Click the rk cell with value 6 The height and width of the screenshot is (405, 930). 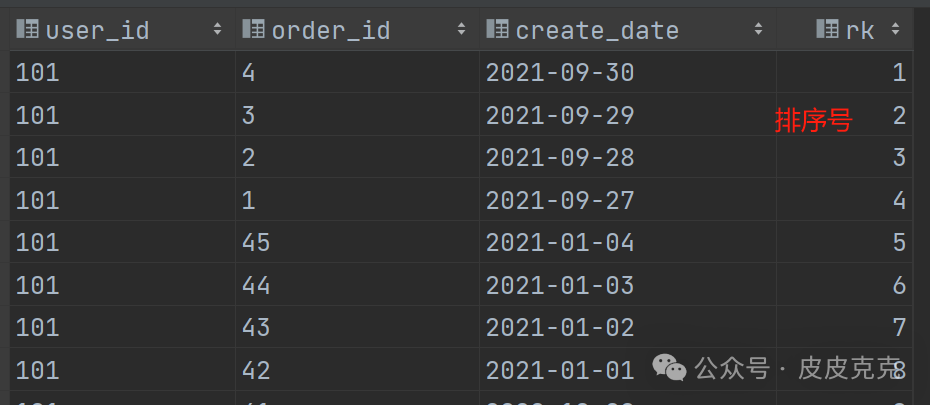tap(899, 285)
